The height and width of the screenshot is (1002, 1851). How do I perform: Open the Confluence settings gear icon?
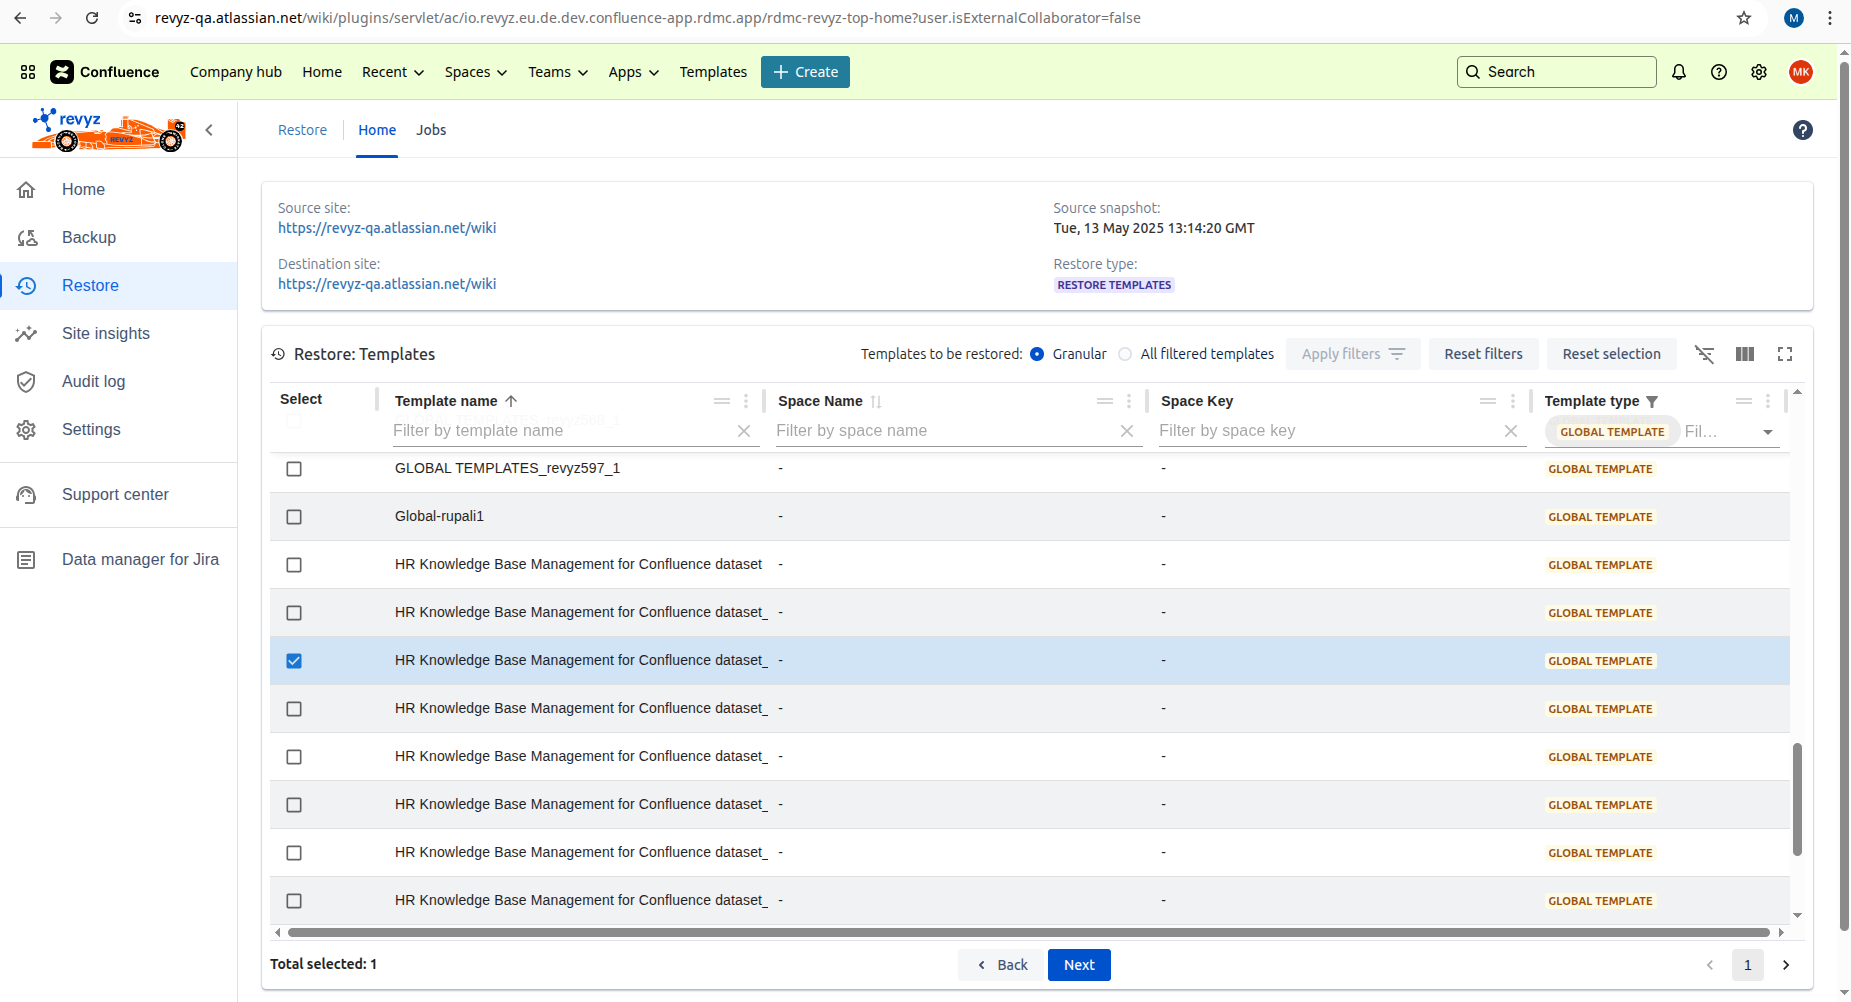1759,72
